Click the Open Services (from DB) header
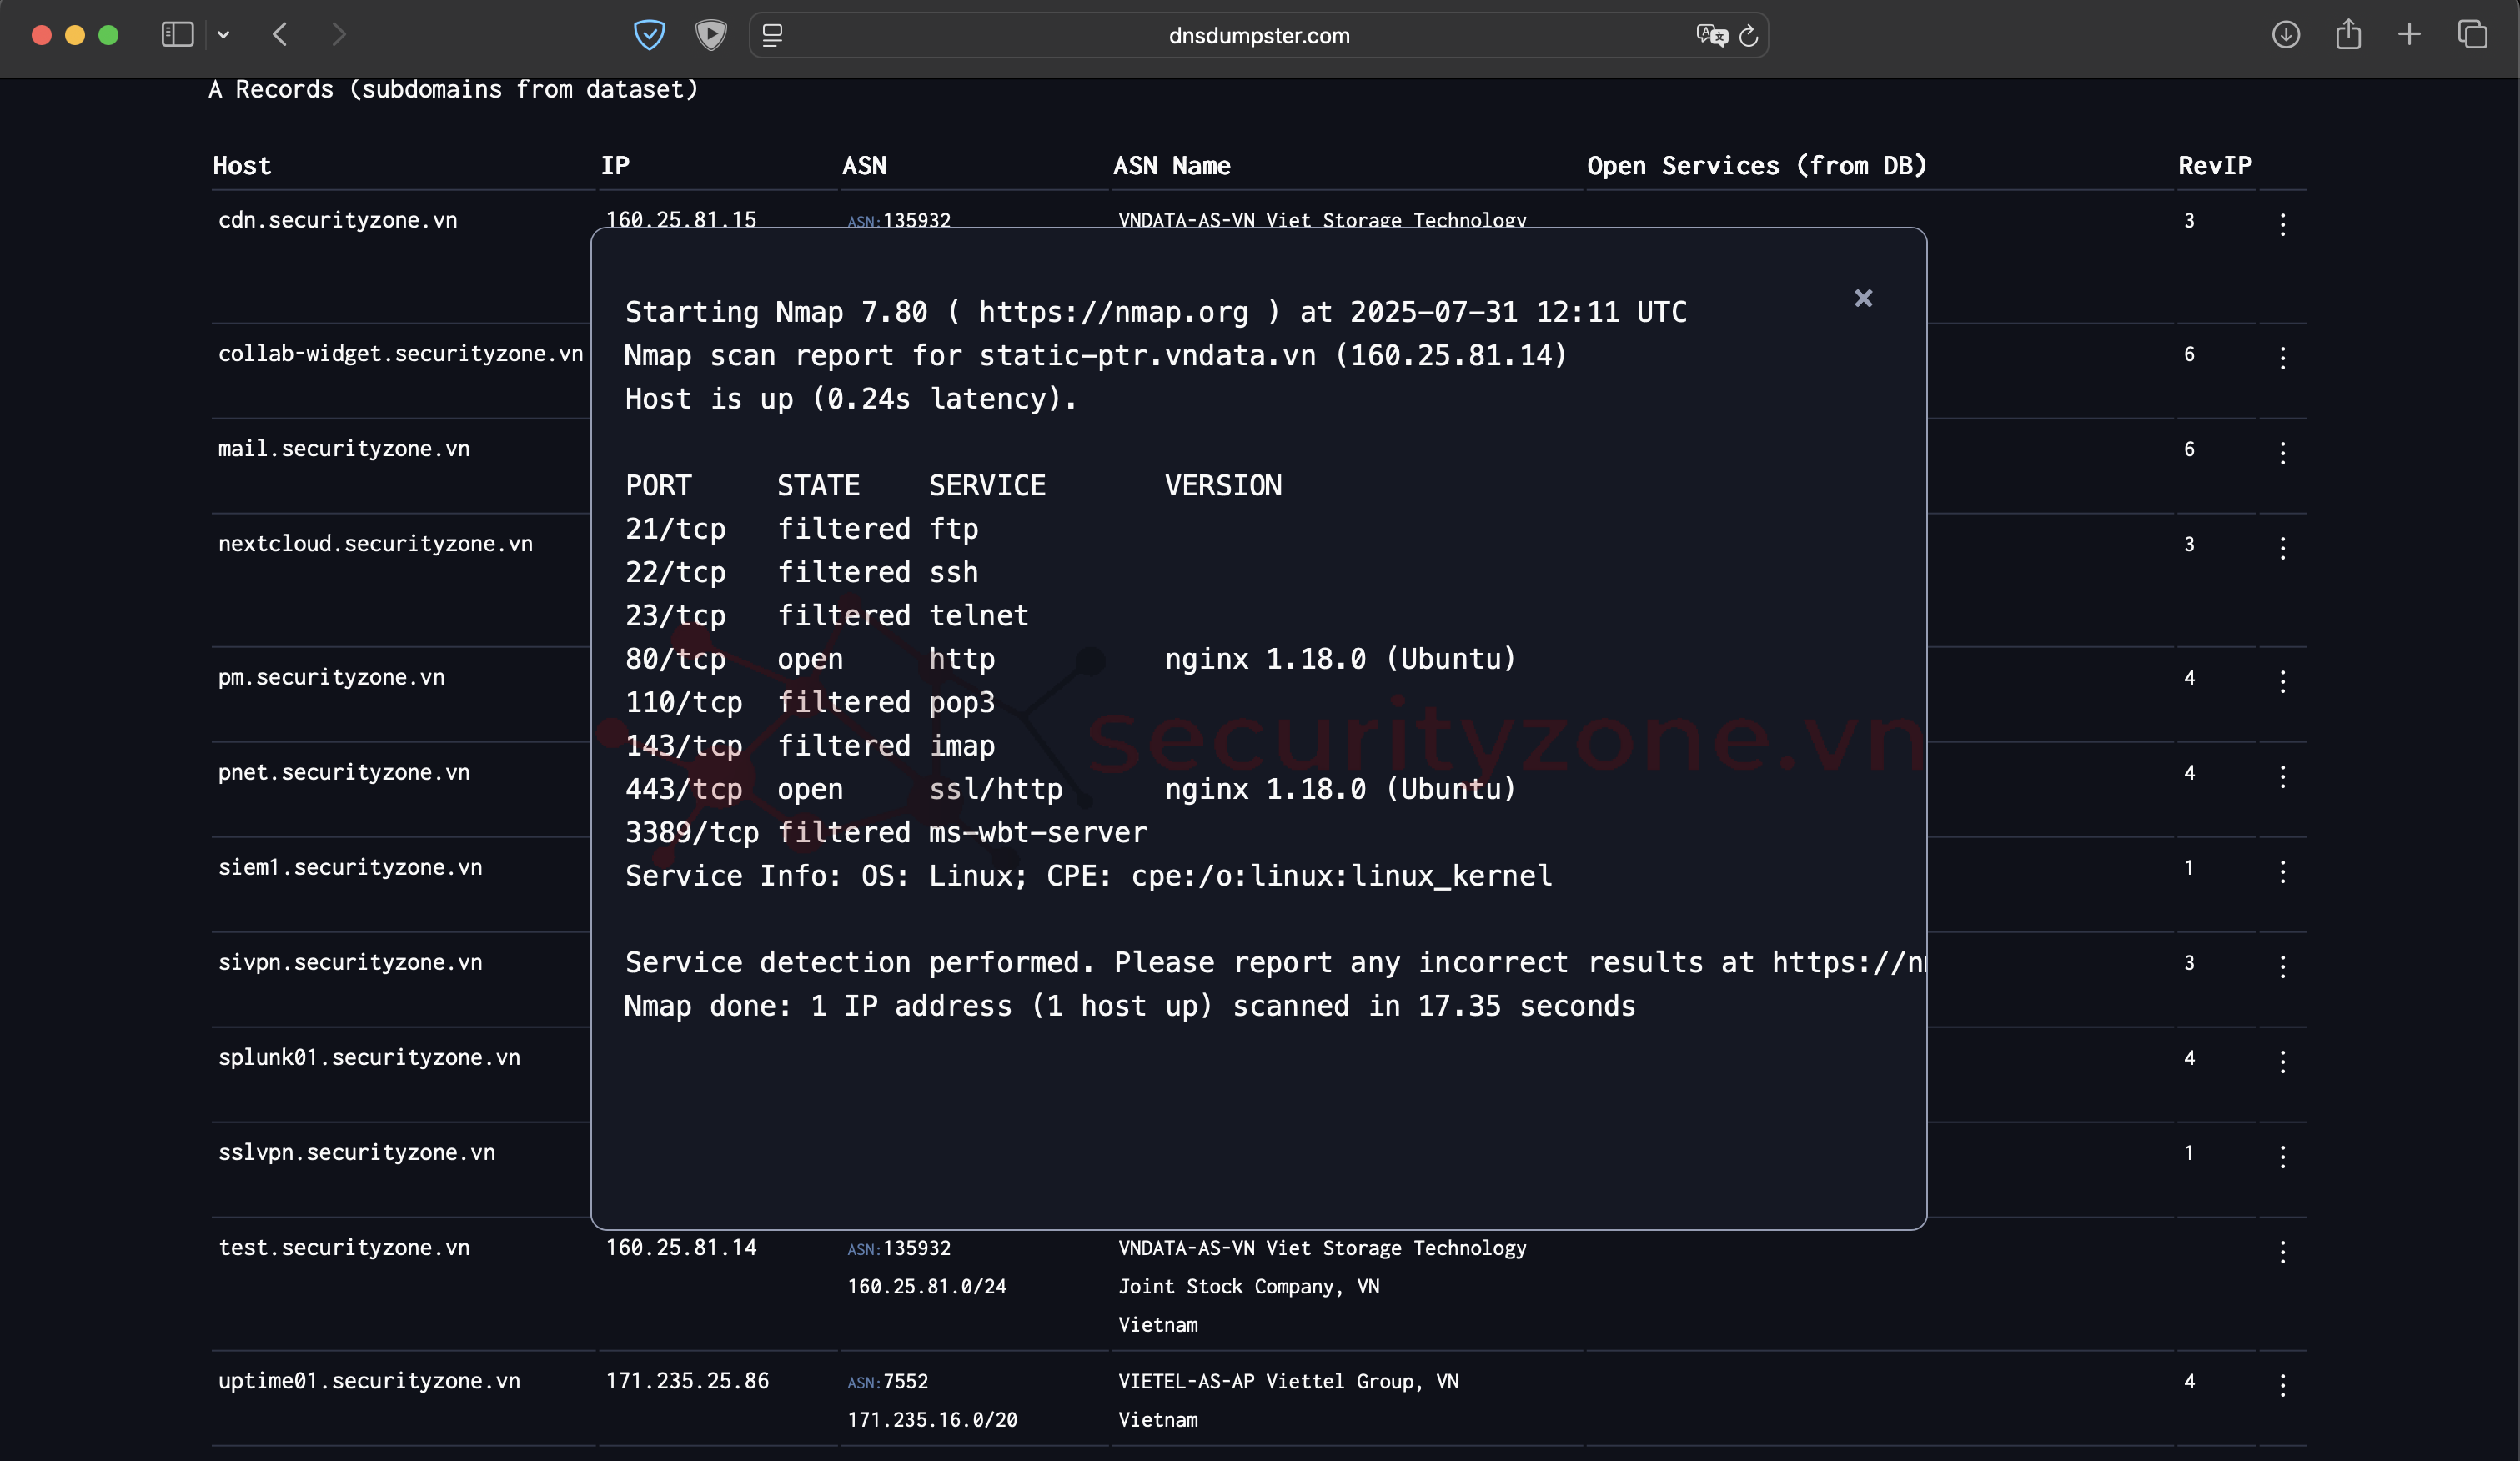This screenshot has height=1461, width=2520. tap(1757, 166)
